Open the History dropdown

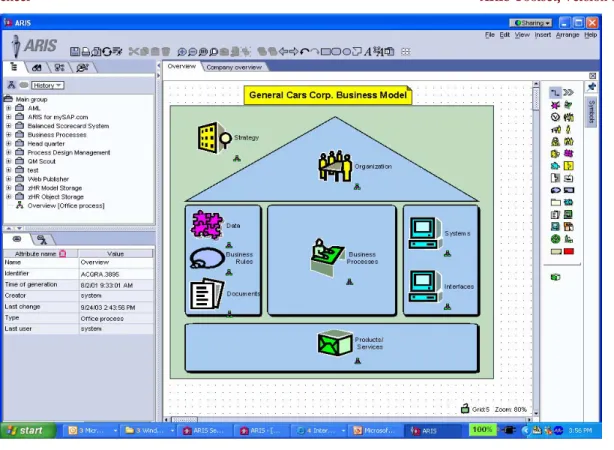[x=47, y=85]
